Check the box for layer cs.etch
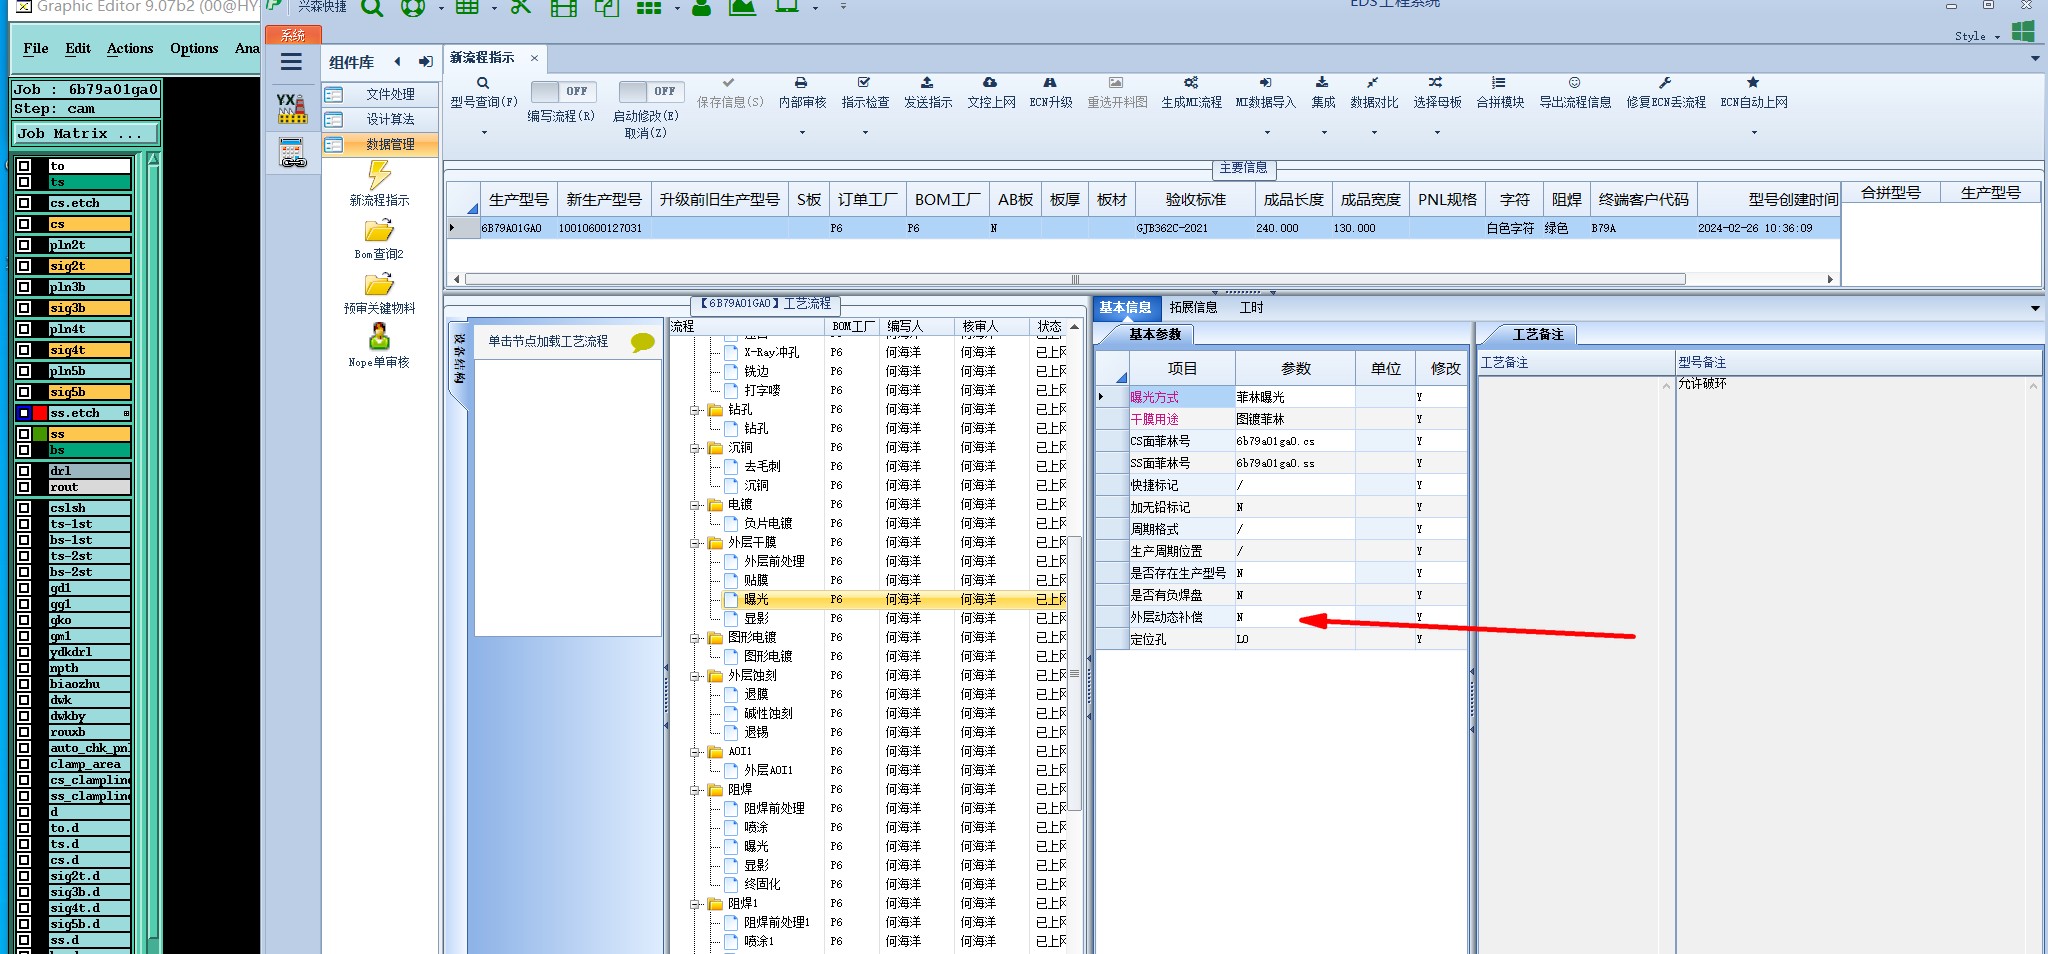Image resolution: width=2048 pixels, height=954 pixels. click(24, 203)
